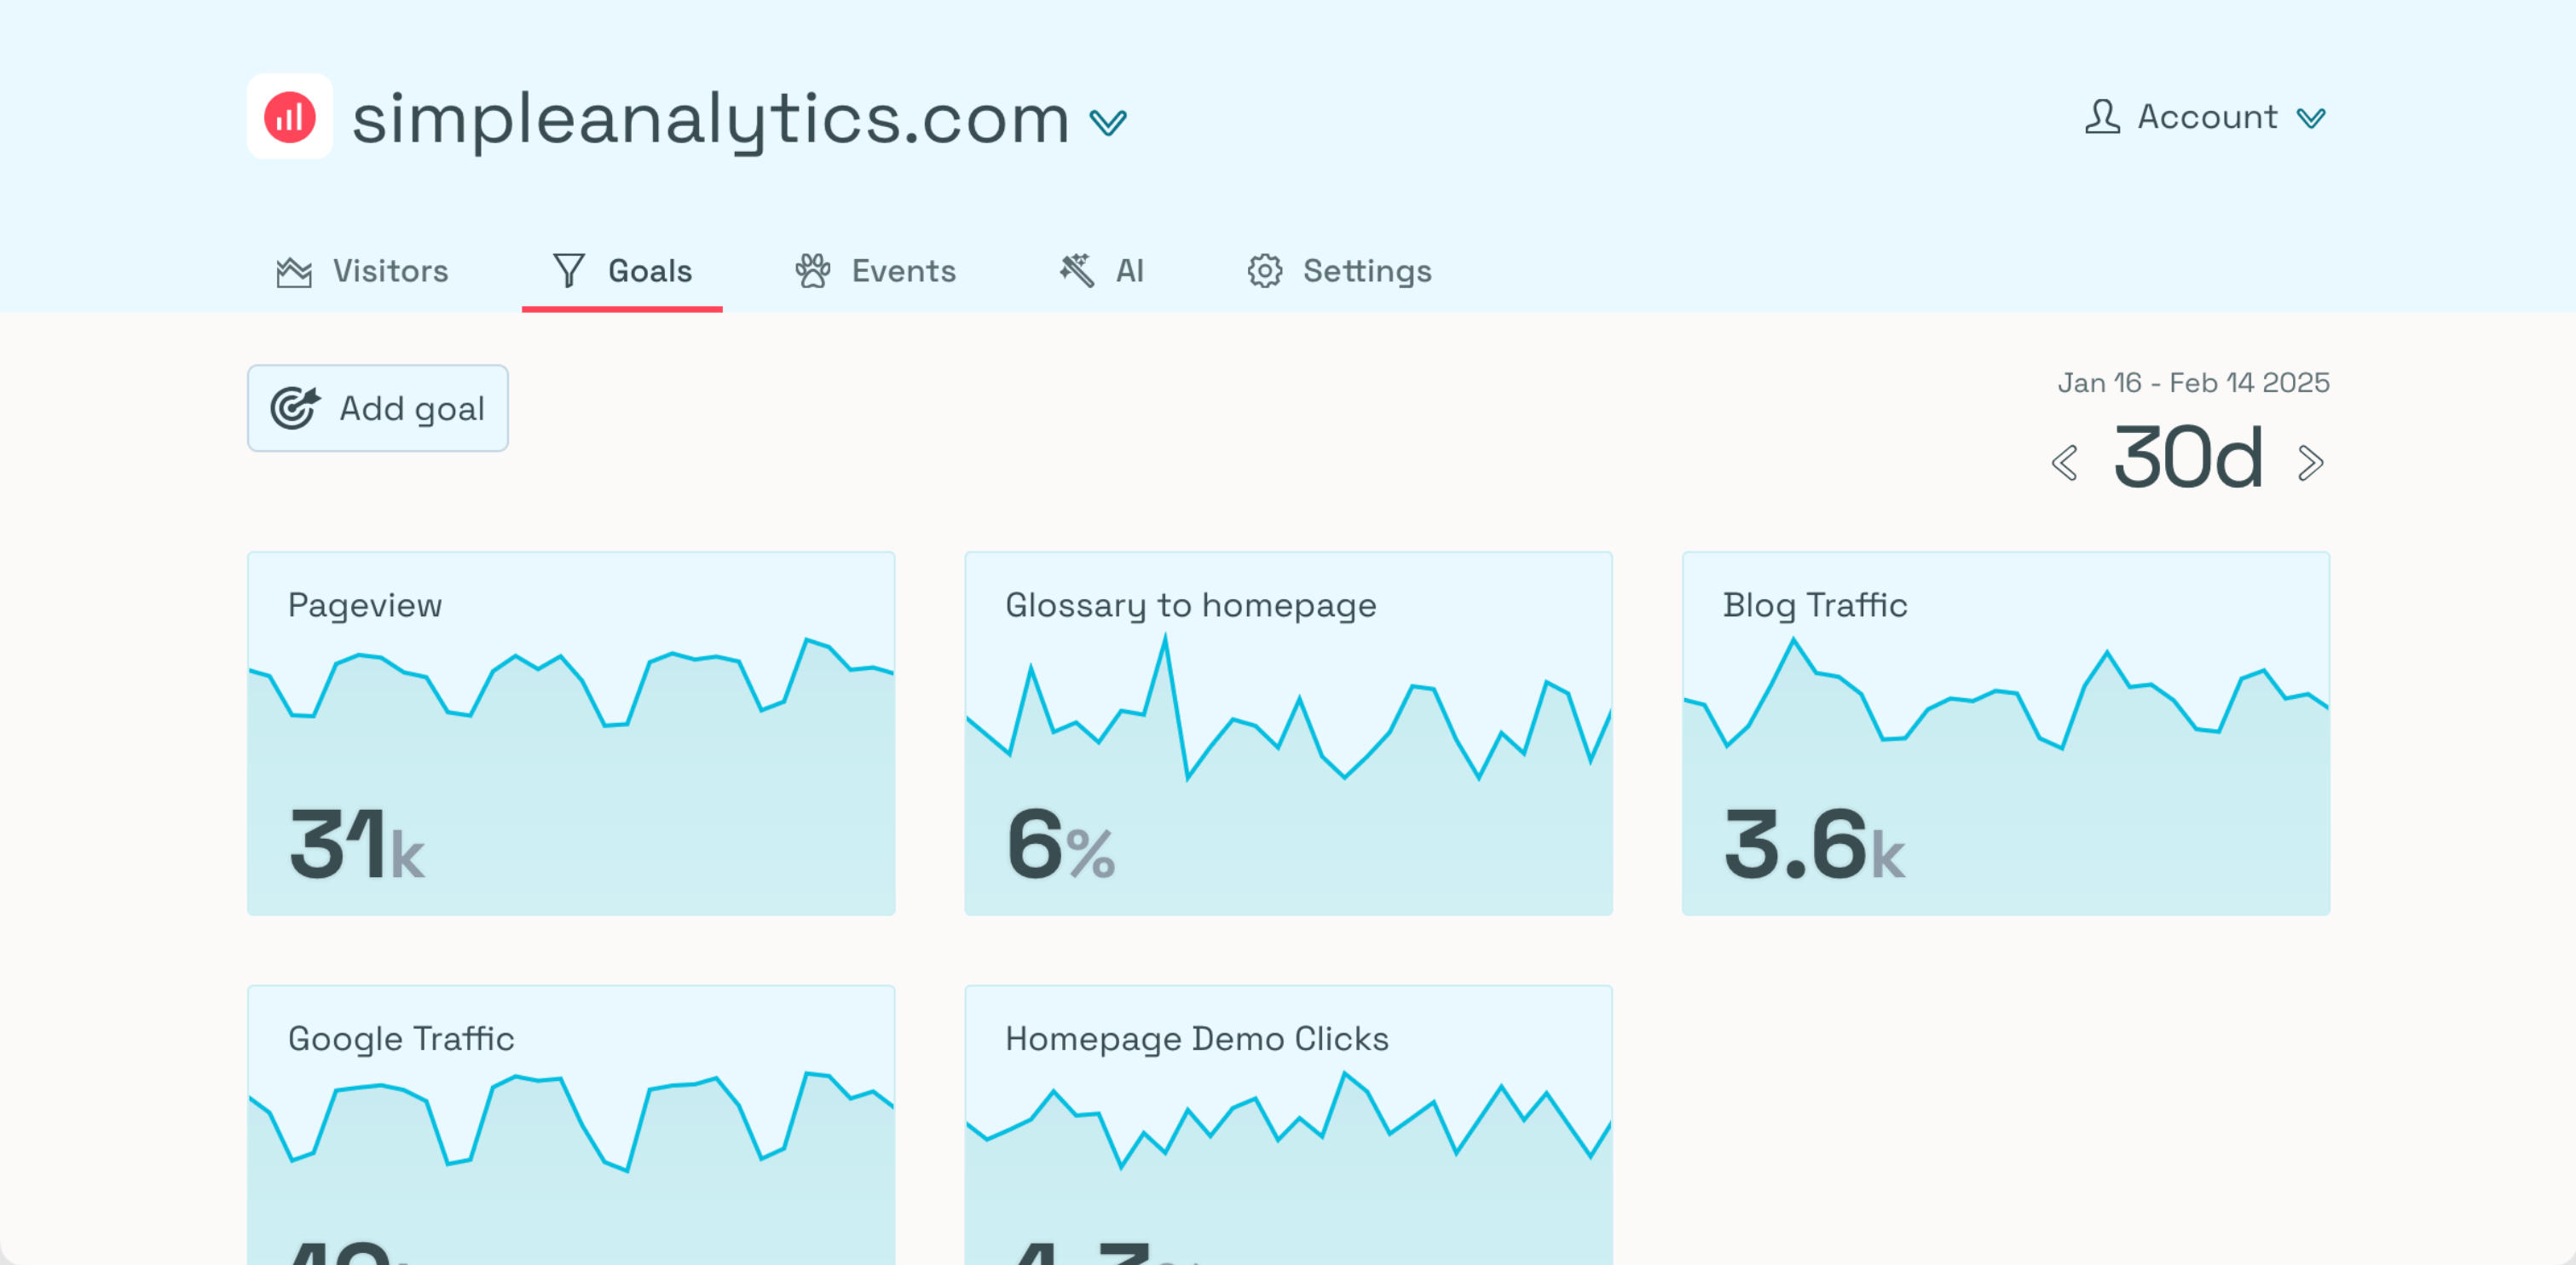Switch to the Events tab
This screenshot has width=2576, height=1265.
(x=903, y=271)
